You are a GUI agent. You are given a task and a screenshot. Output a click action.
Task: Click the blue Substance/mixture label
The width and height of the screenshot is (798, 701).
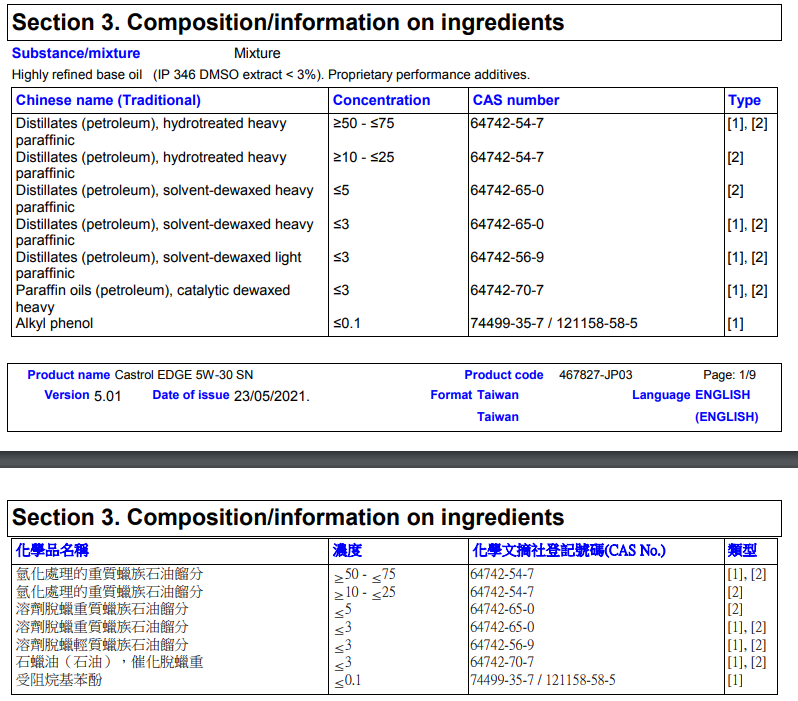(76, 53)
